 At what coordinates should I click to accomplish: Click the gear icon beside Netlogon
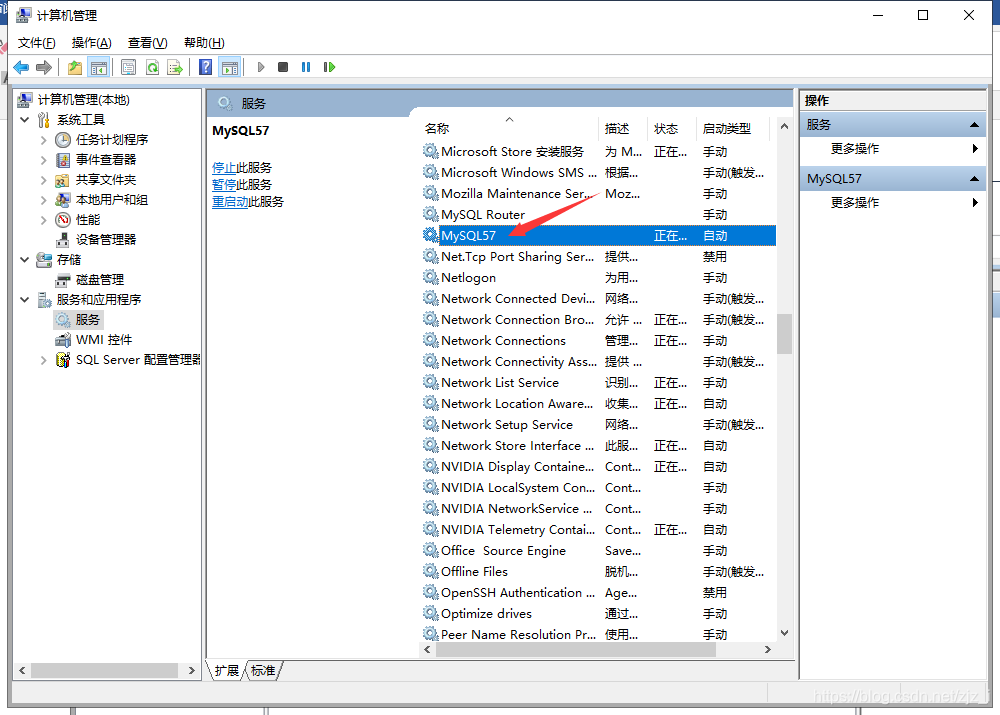(430, 277)
